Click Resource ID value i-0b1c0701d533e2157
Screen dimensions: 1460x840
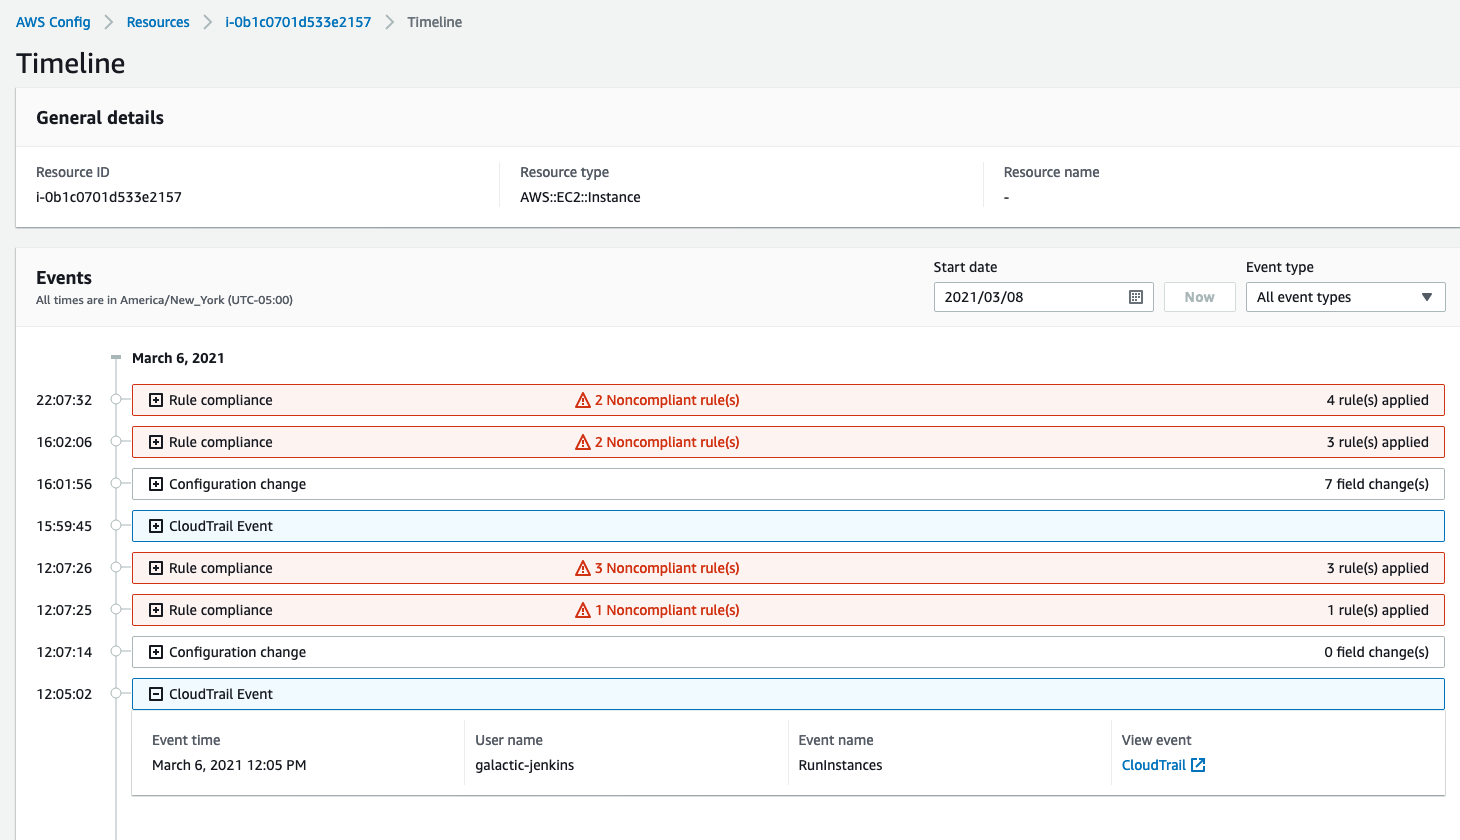point(109,197)
